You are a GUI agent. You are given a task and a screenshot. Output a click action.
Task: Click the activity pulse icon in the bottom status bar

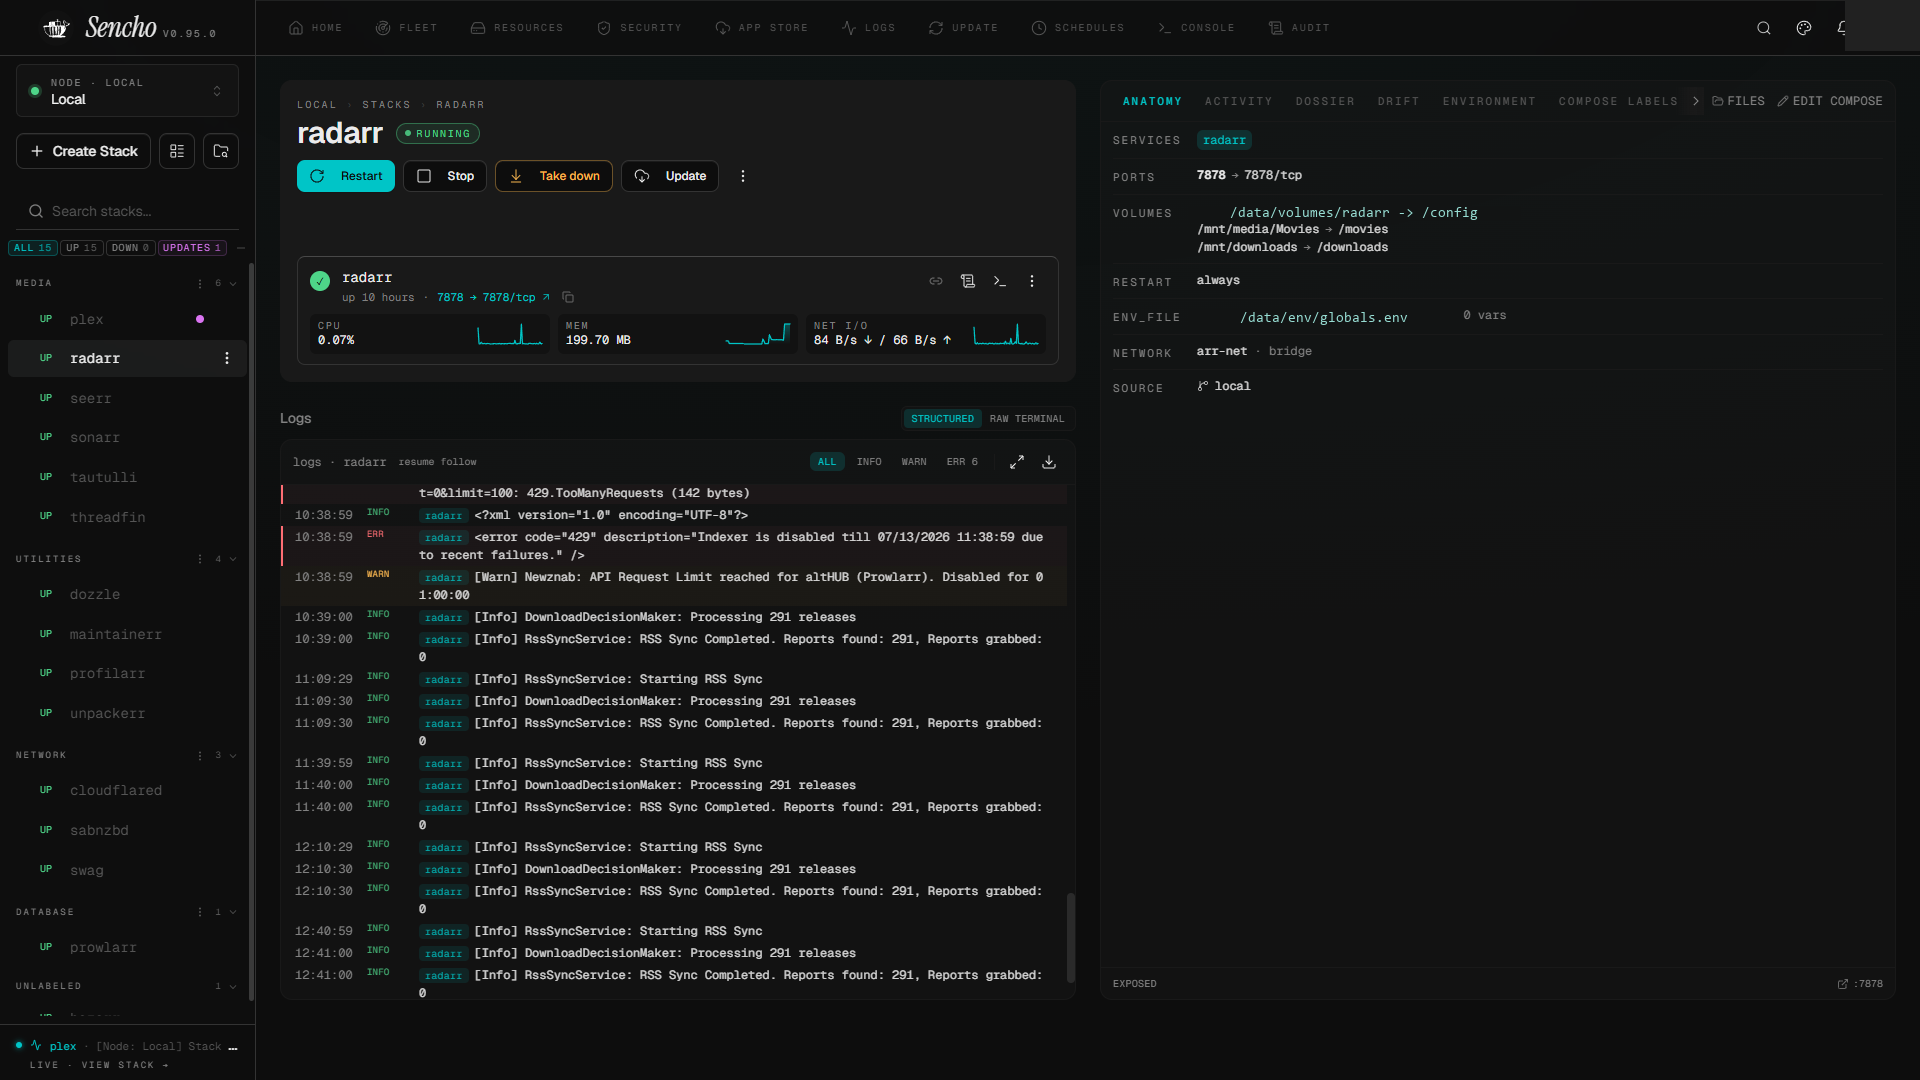coord(36,1045)
